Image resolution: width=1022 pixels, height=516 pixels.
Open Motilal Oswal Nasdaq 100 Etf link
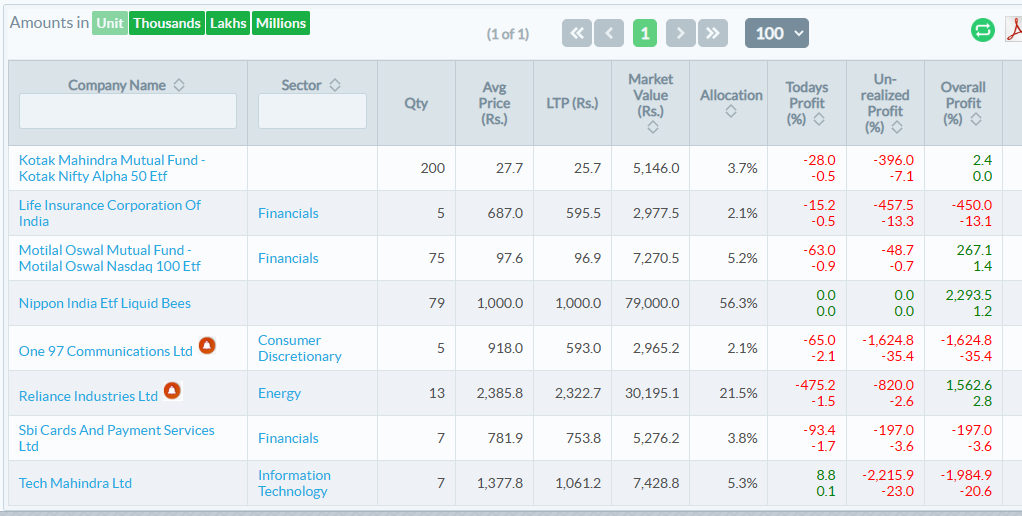pos(110,258)
